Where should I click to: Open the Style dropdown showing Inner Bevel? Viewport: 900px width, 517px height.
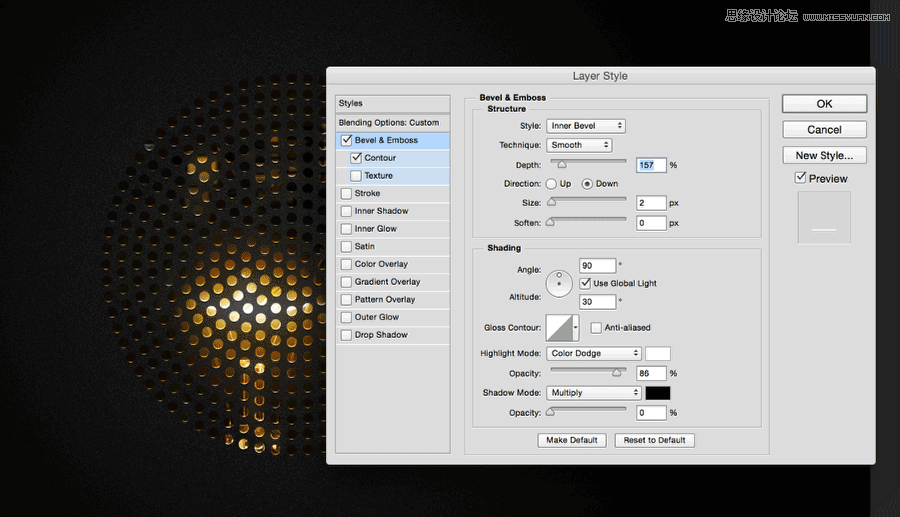coord(586,126)
